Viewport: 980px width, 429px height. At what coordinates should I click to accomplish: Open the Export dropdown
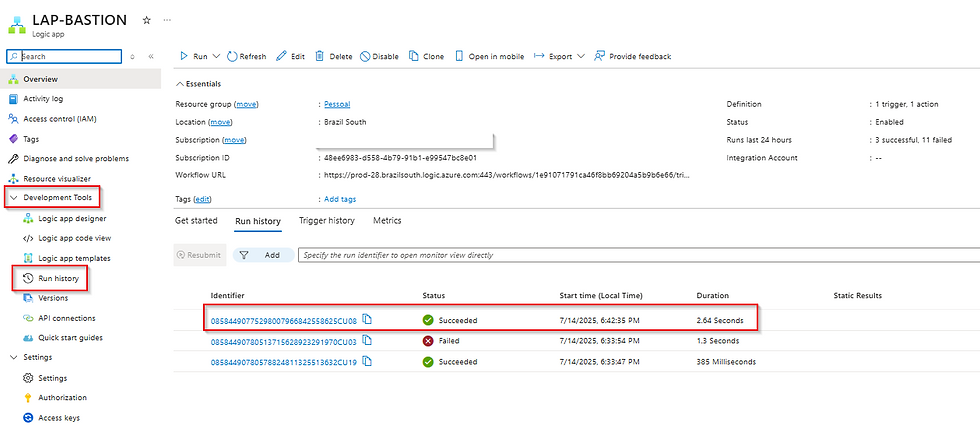[x=559, y=56]
